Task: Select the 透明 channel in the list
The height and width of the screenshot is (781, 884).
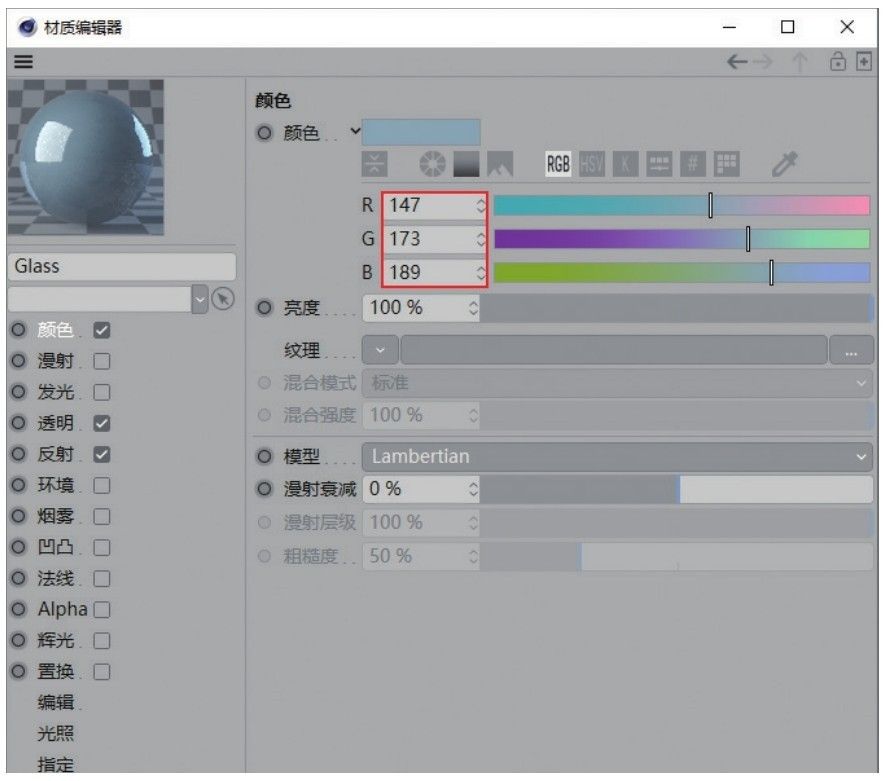Action: [55, 423]
